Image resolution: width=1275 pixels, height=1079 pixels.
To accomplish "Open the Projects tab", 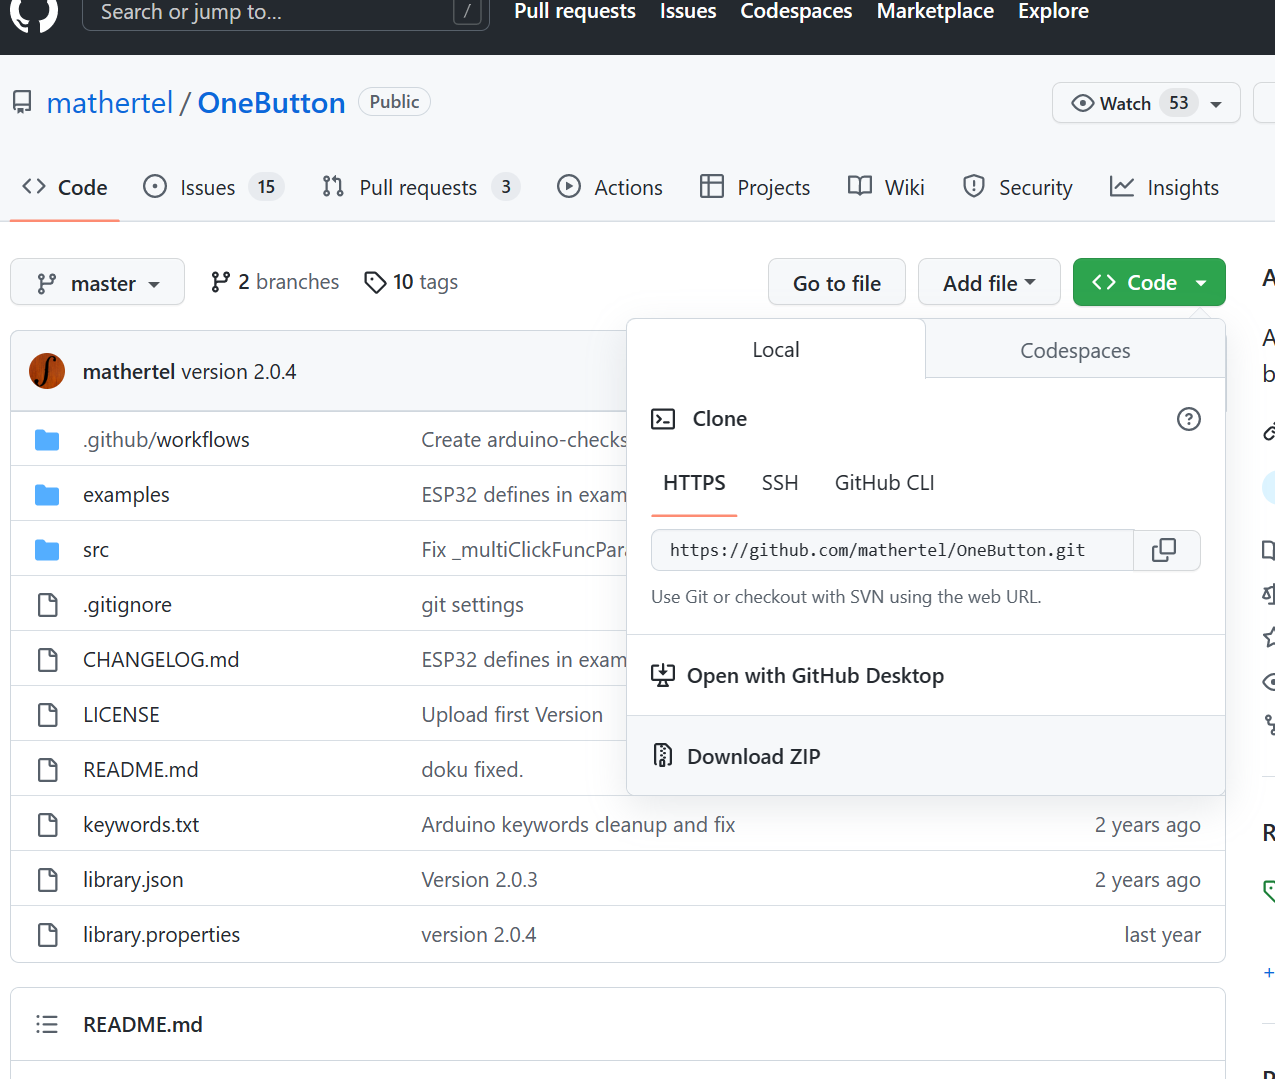I will [755, 187].
